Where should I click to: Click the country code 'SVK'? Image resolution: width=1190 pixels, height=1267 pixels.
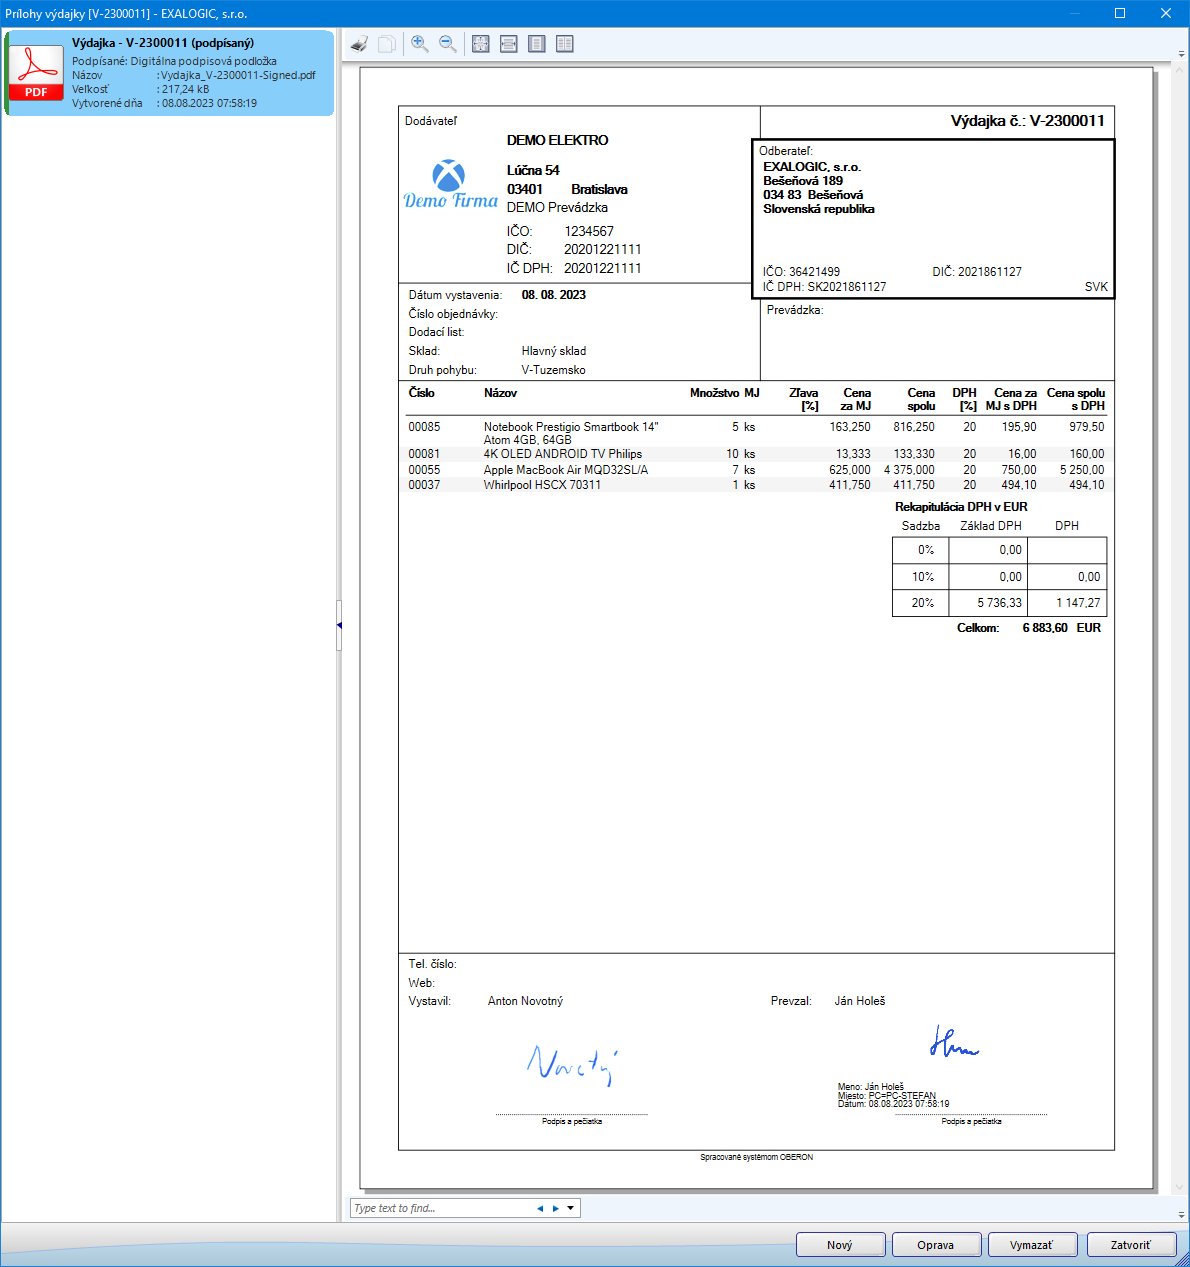1096,287
